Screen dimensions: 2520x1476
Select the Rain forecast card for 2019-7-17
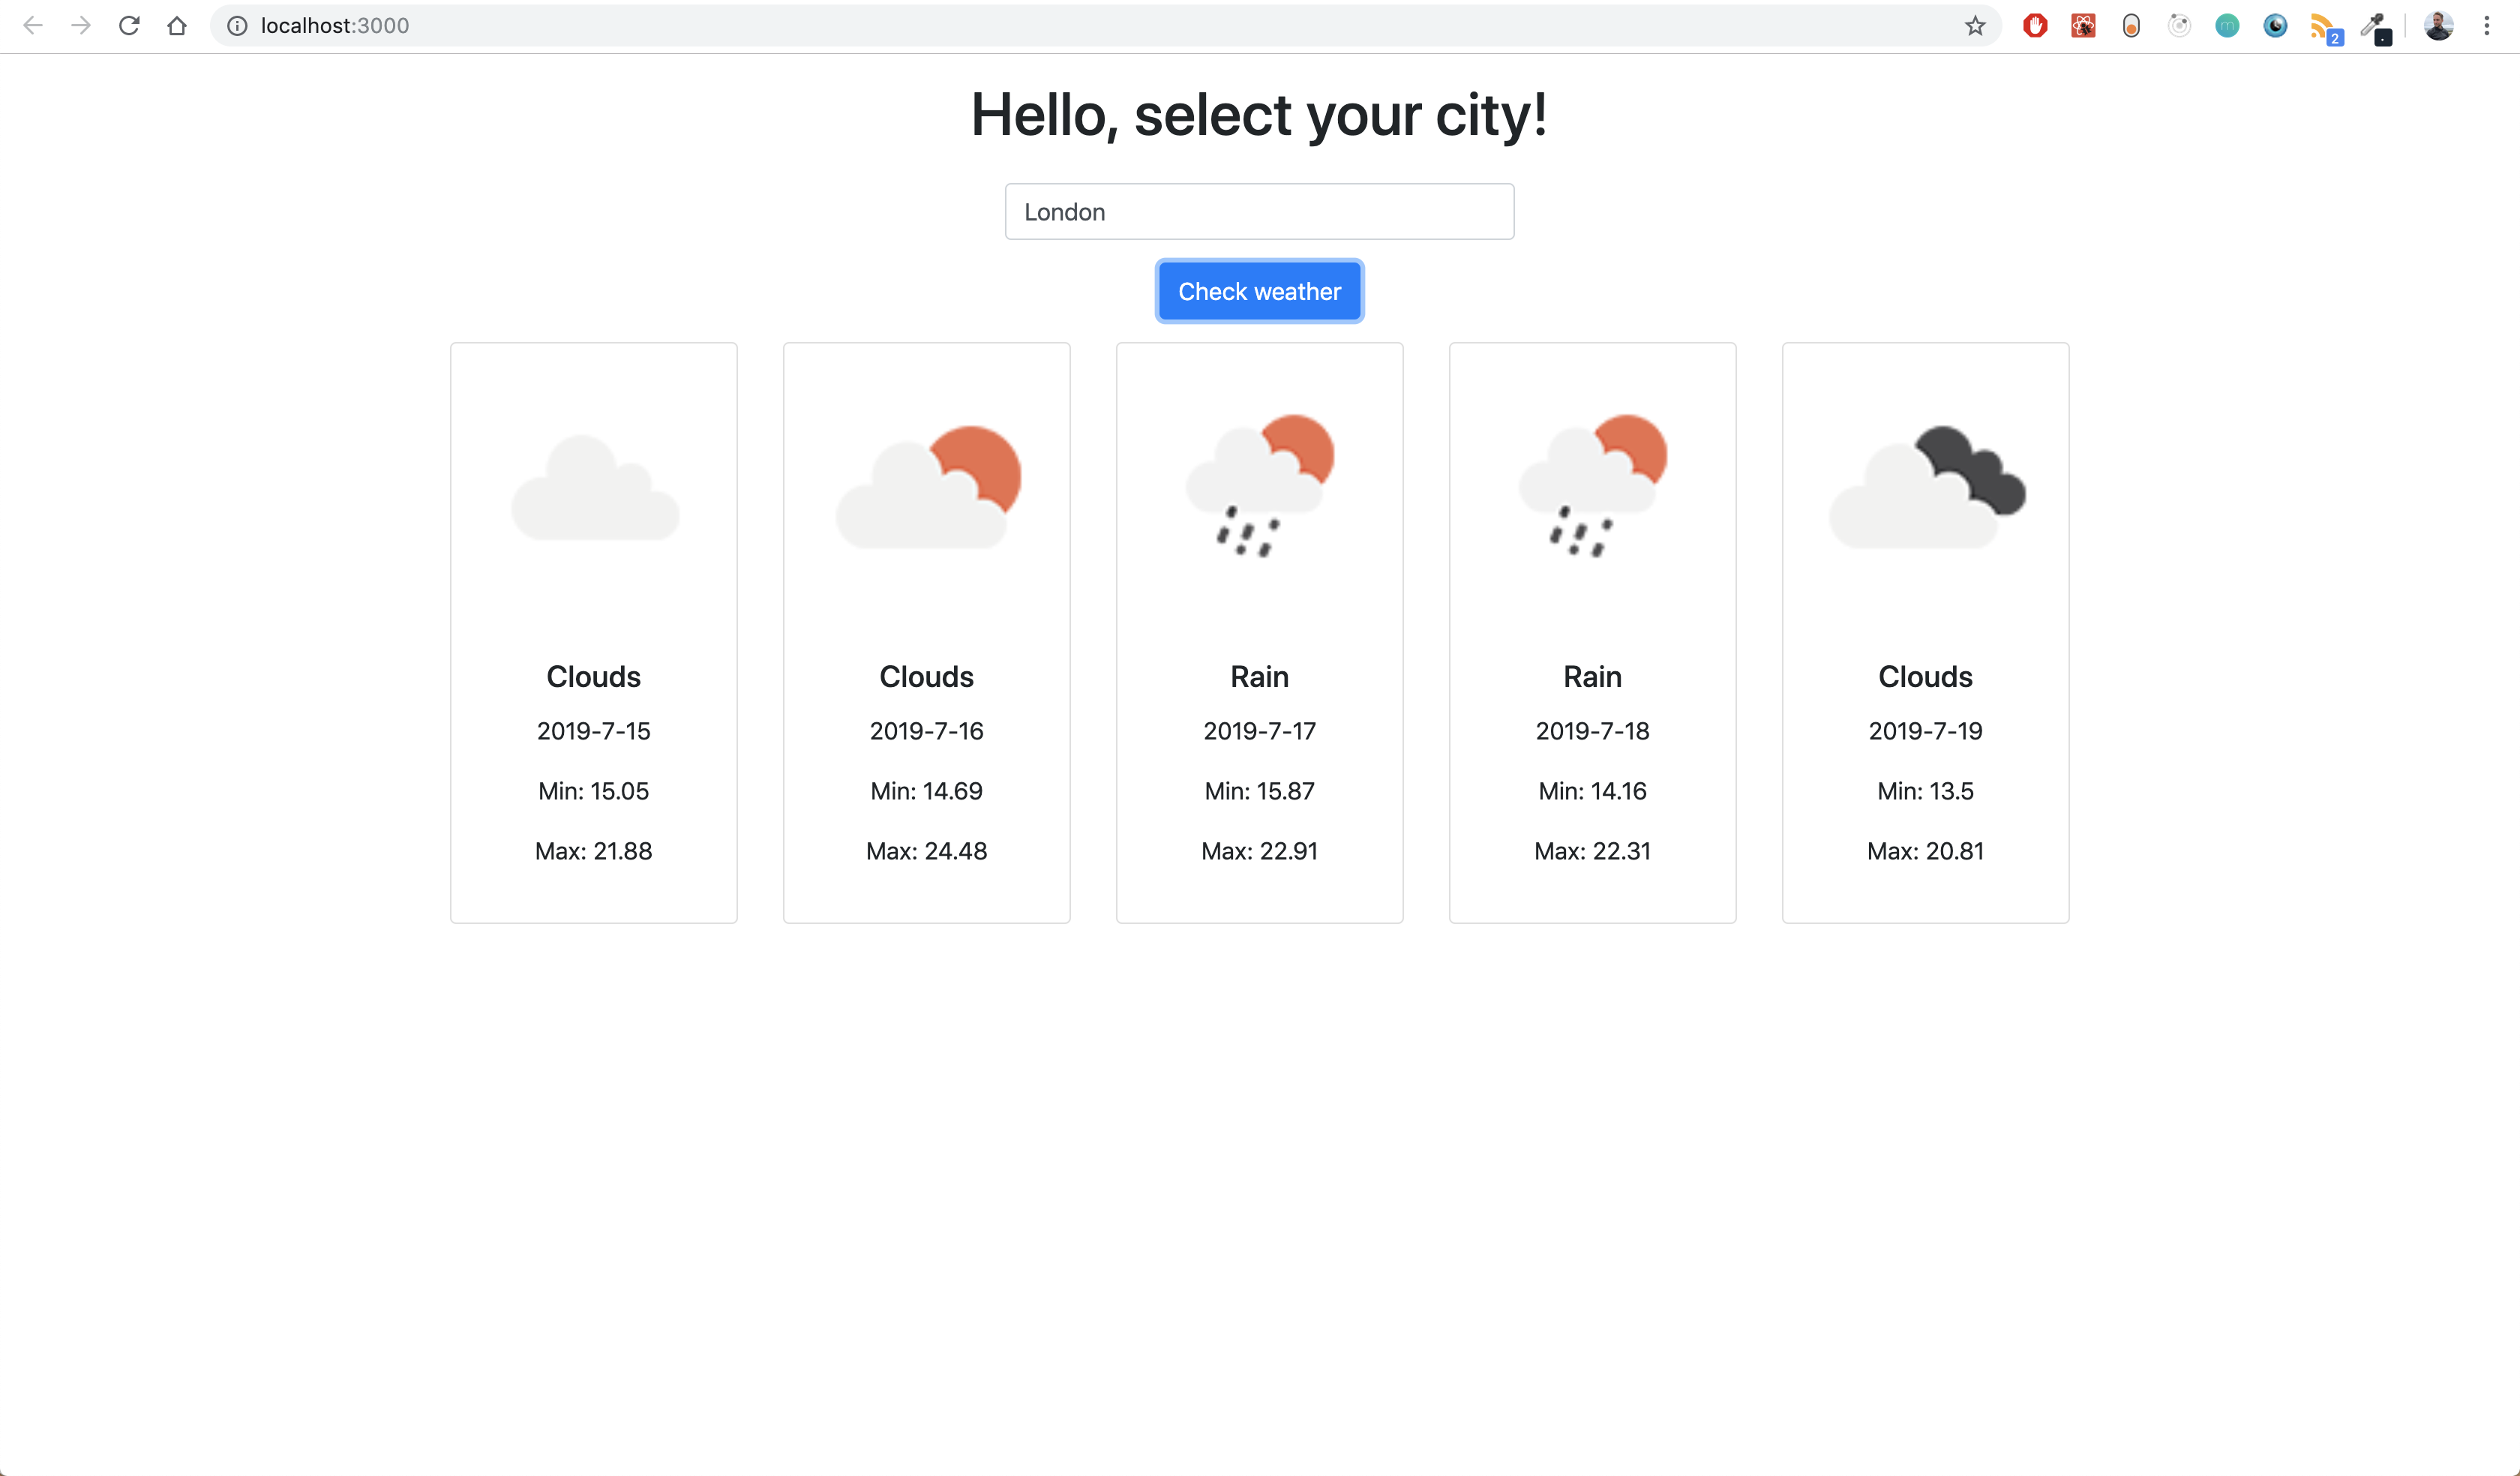coord(1259,632)
